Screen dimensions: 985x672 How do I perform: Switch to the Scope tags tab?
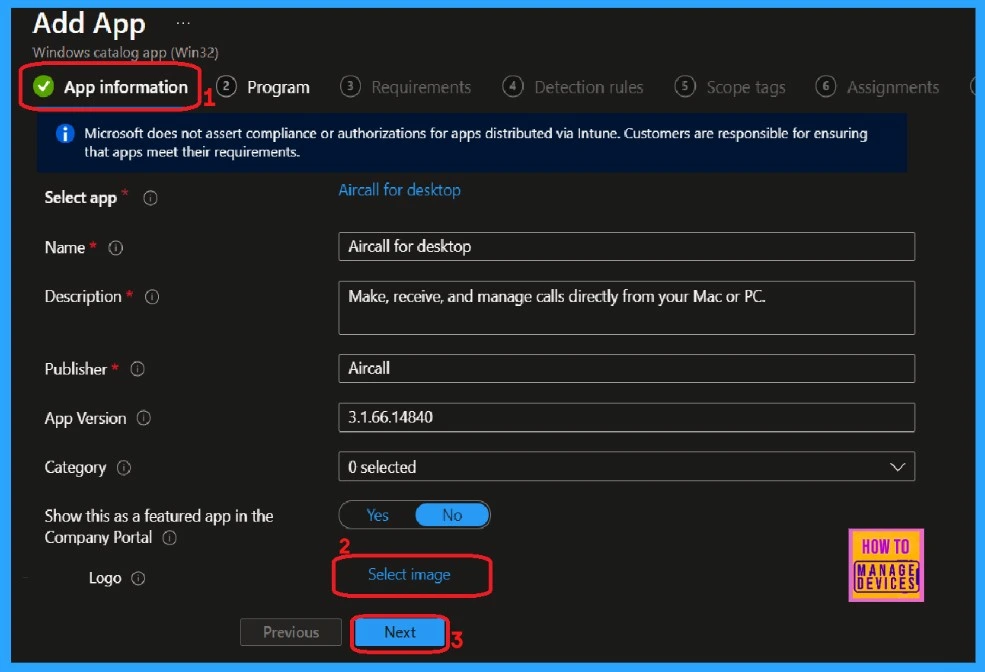pos(730,87)
